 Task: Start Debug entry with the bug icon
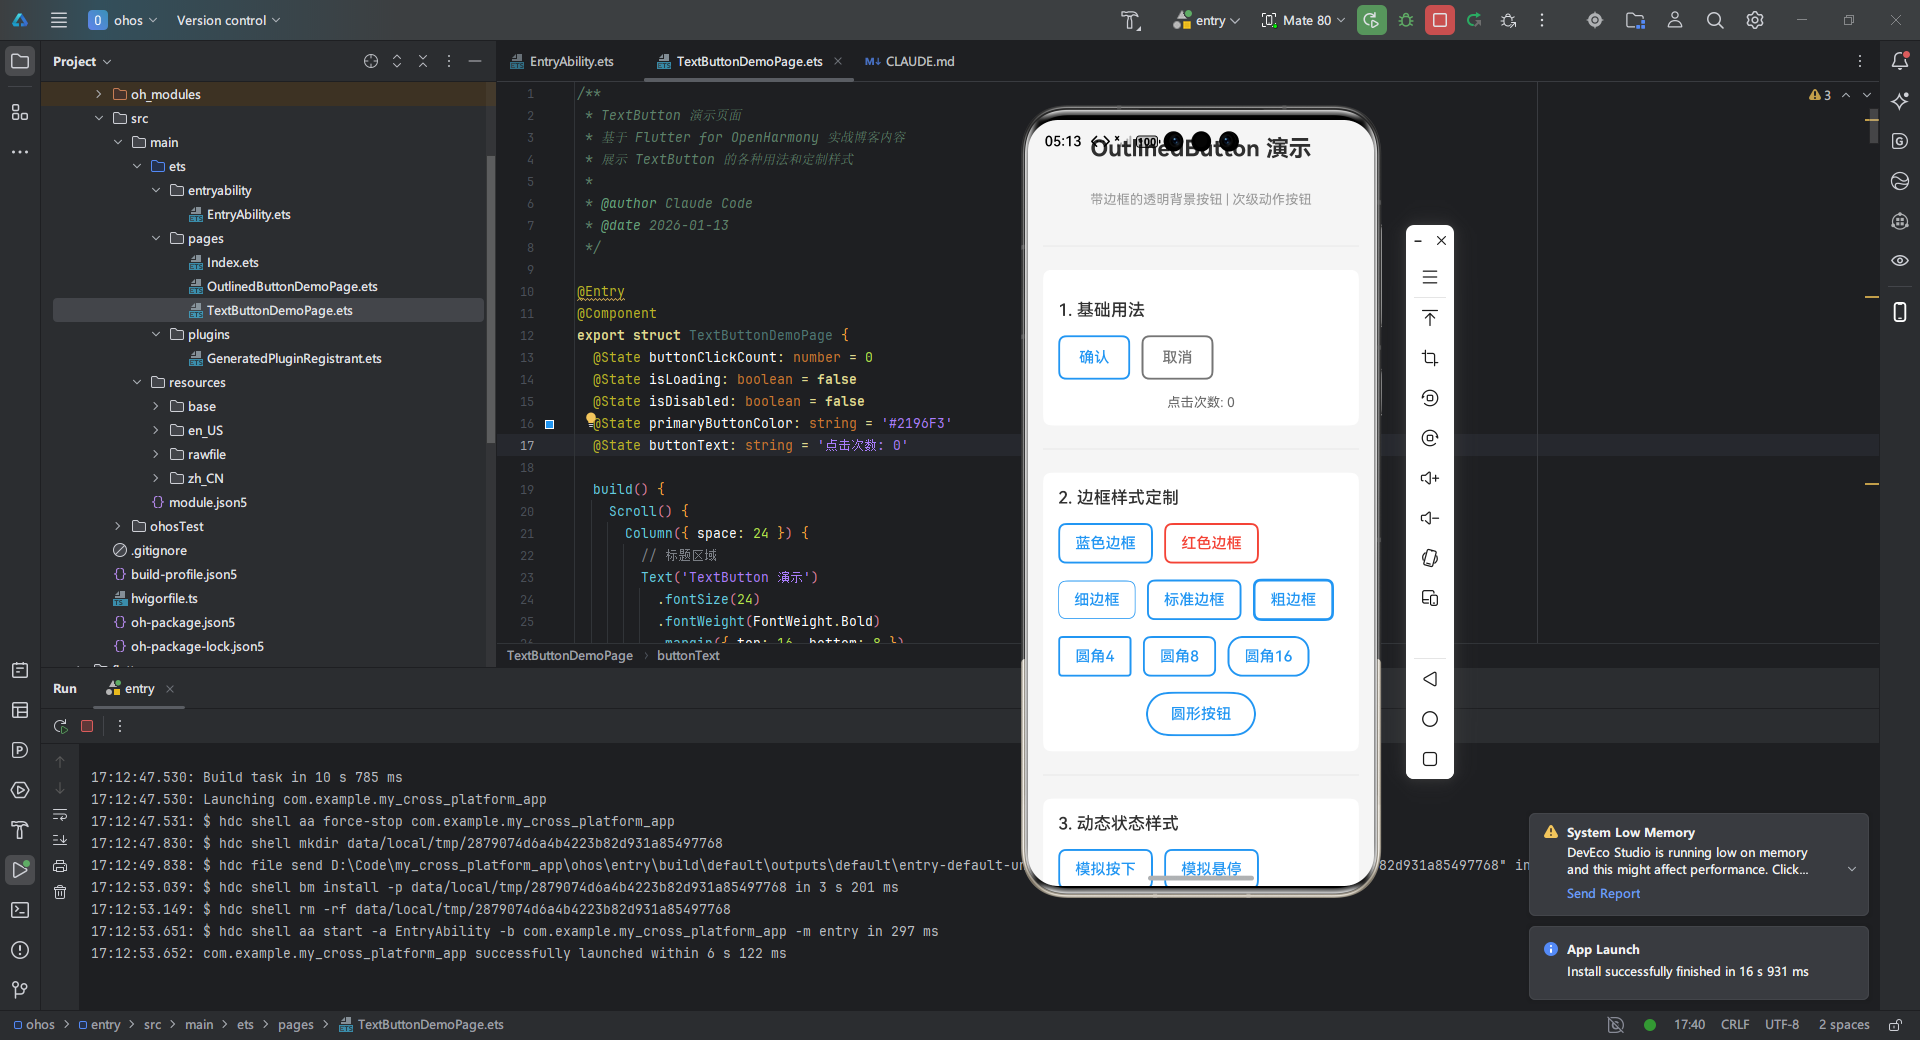[1406, 20]
